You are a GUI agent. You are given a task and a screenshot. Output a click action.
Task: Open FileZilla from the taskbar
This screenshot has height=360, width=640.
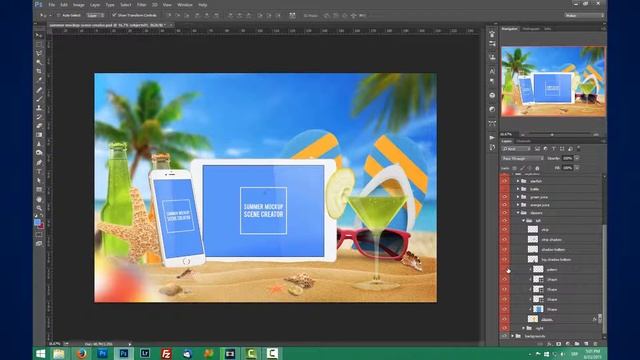tap(166, 353)
